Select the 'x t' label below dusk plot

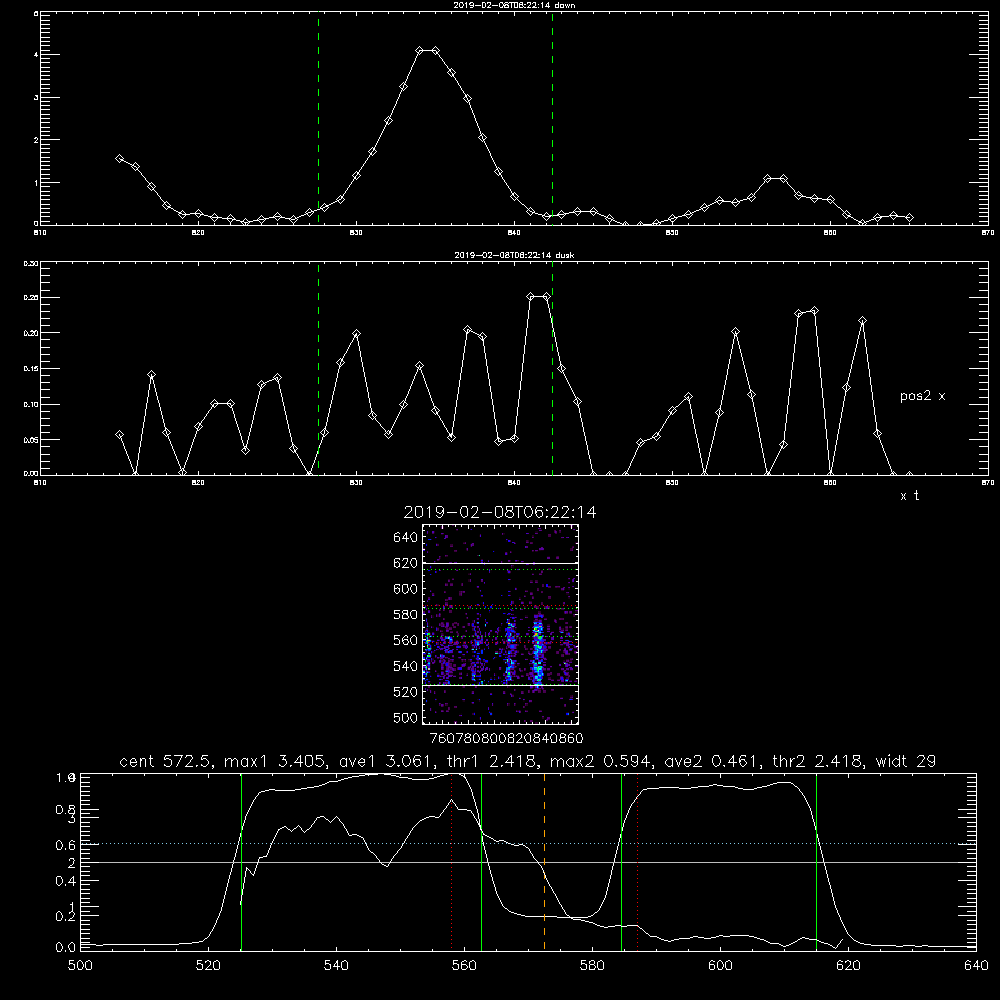pyautogui.click(x=909, y=496)
